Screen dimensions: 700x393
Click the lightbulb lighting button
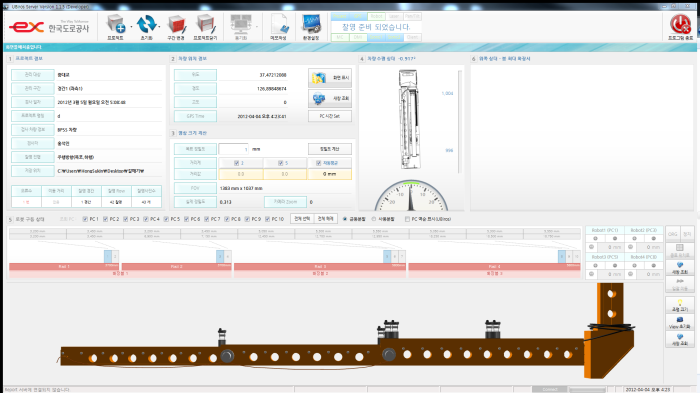[x=679, y=305]
